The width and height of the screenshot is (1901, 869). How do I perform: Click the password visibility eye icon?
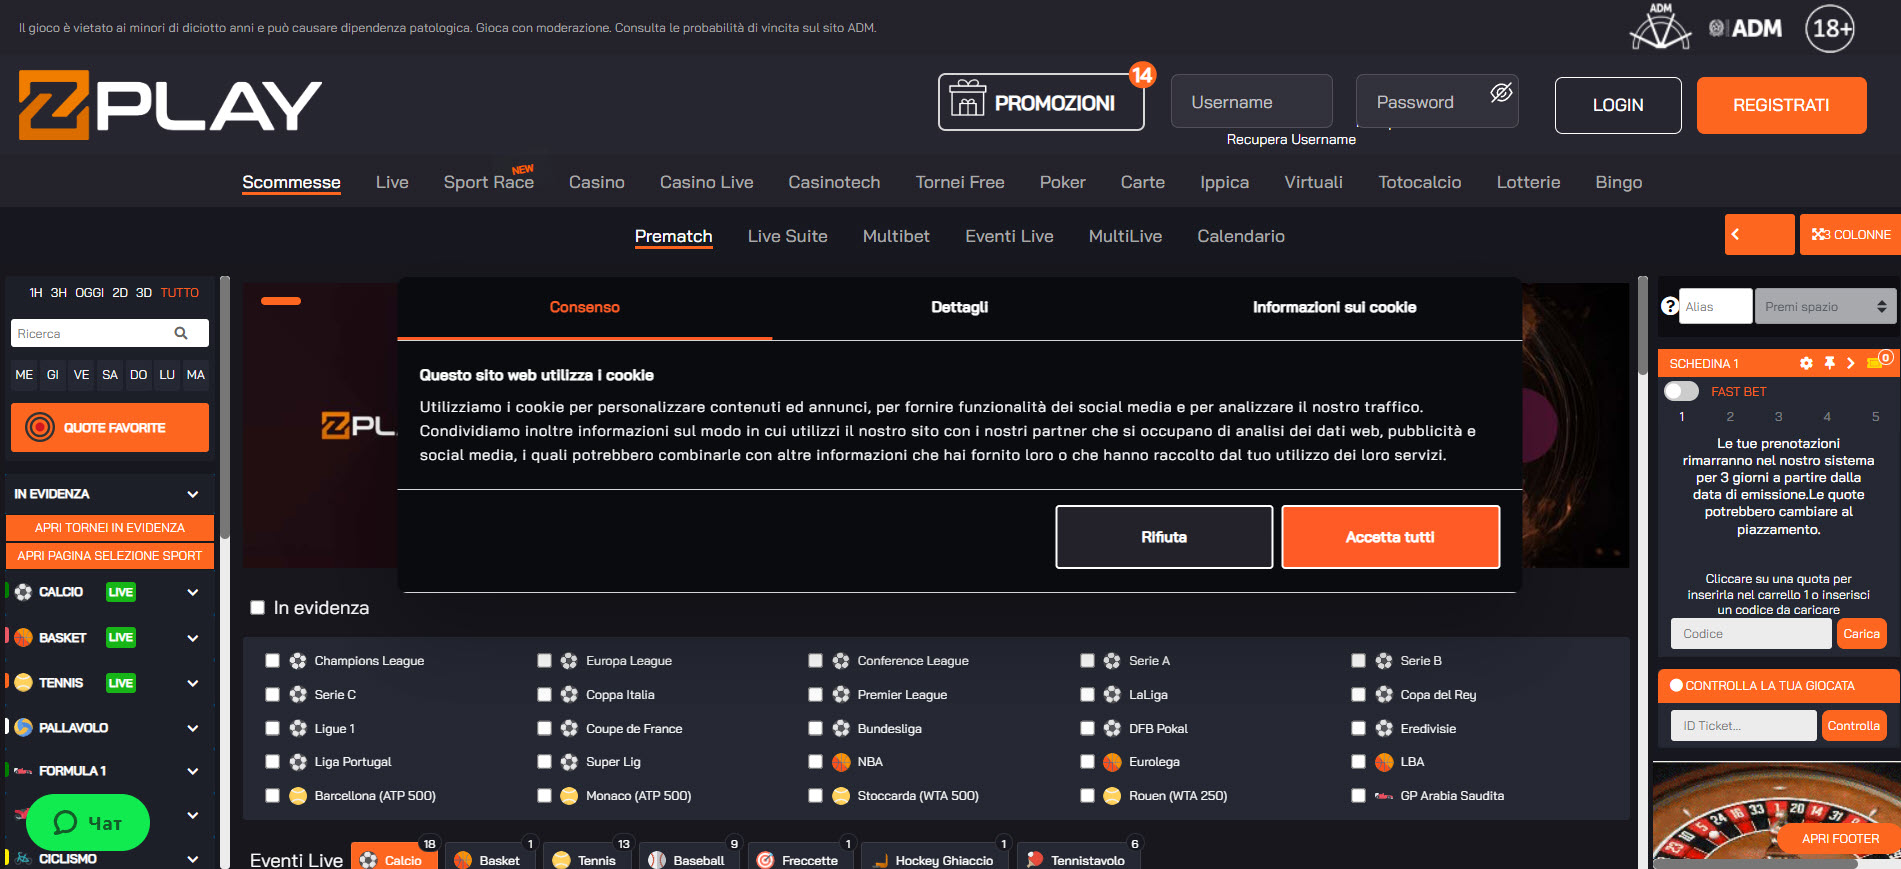pyautogui.click(x=1501, y=93)
